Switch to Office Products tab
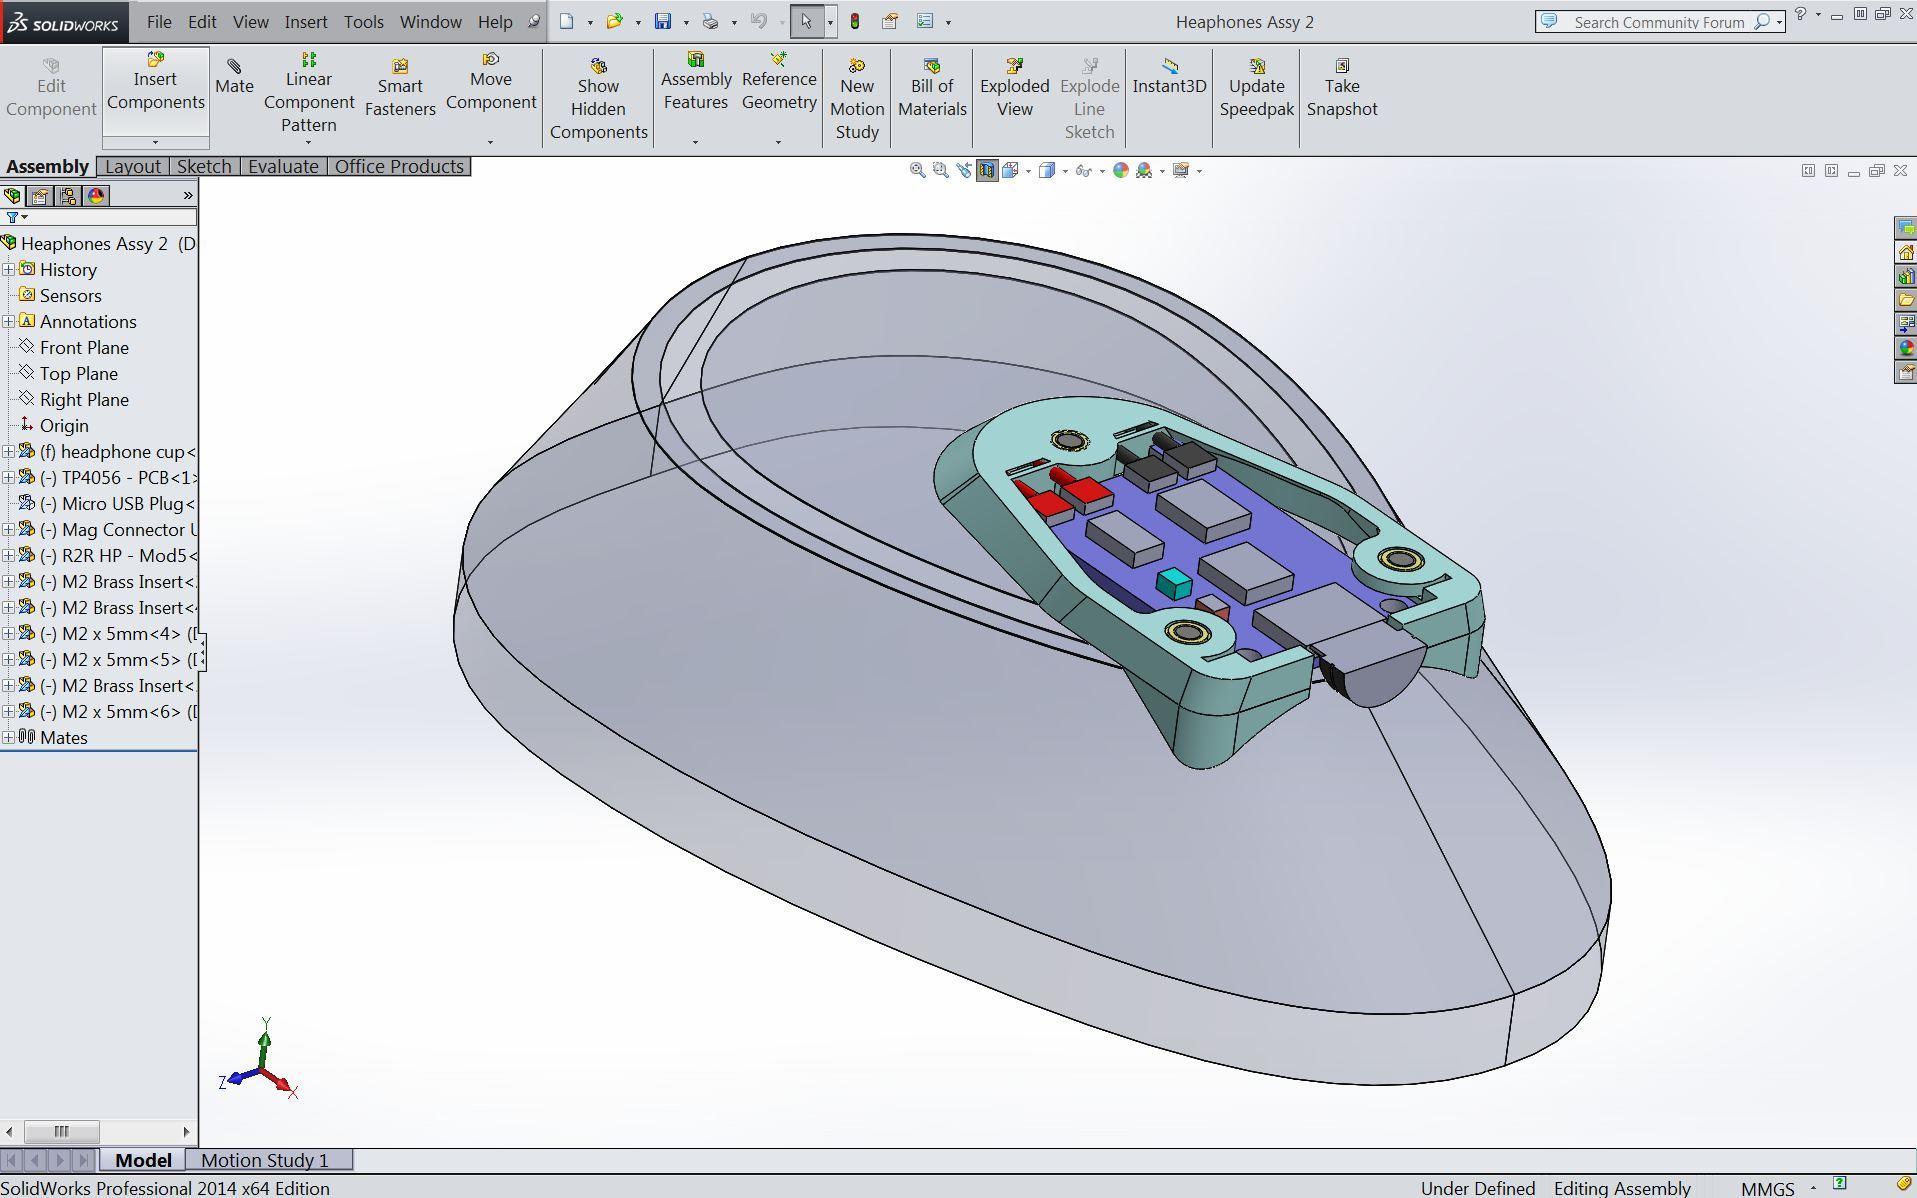Screen dimensions: 1917x1198 399,166
